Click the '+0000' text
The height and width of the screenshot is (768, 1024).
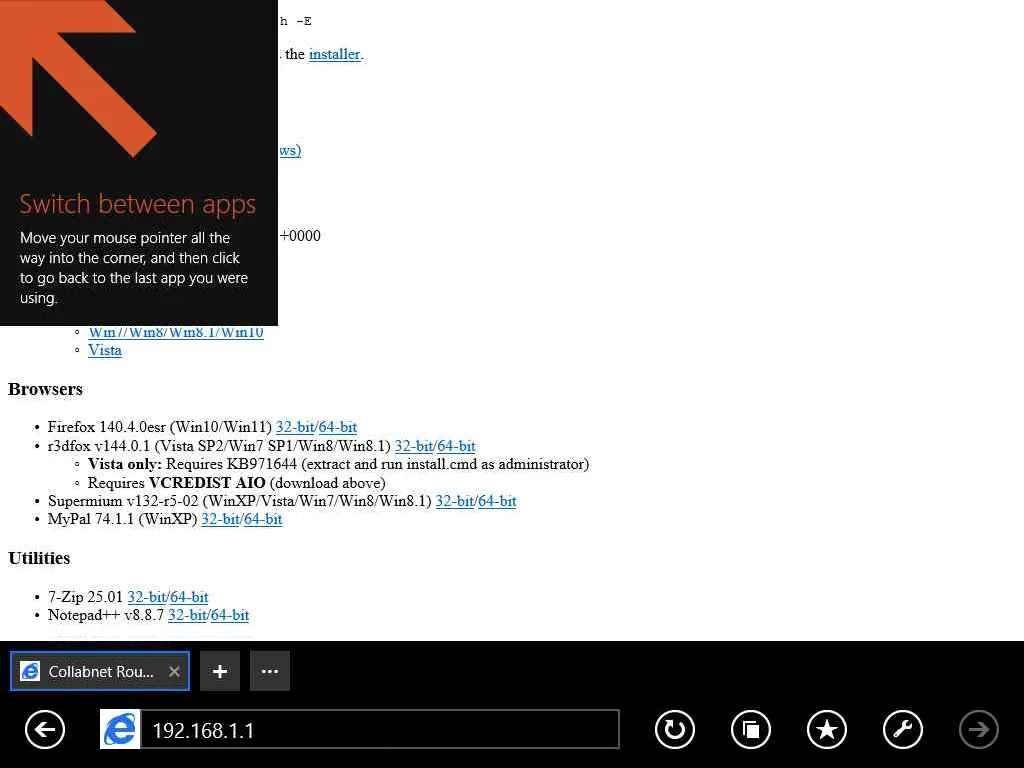(x=300, y=236)
